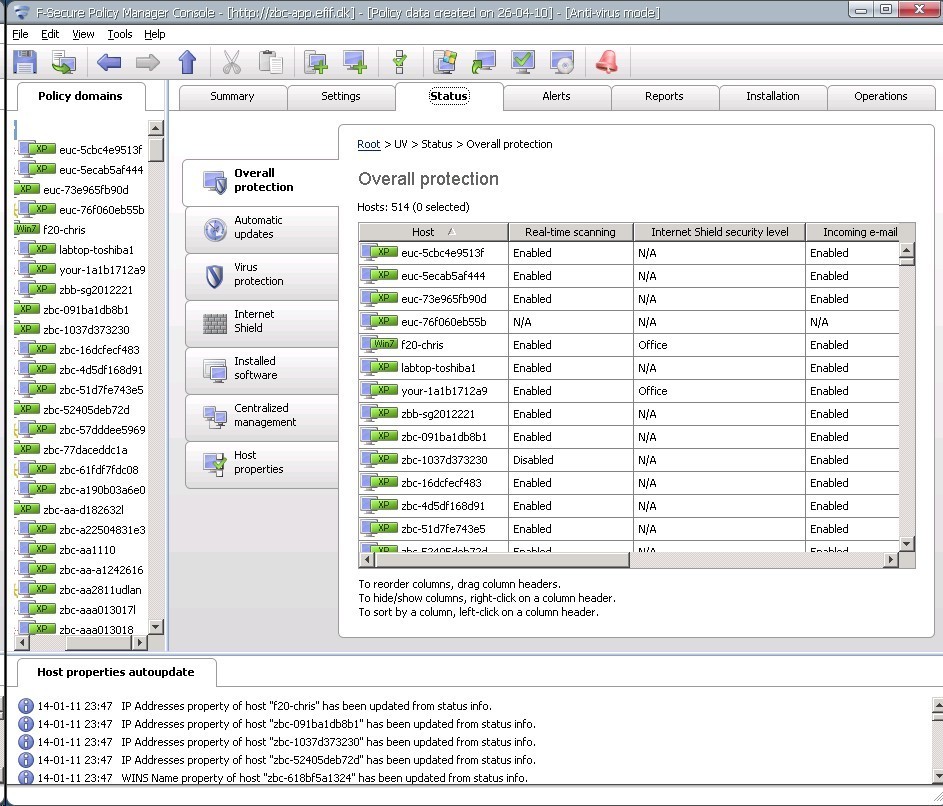This screenshot has height=806, width=943.
Task: Click the clipboard Paste icon
Action: tap(270, 63)
